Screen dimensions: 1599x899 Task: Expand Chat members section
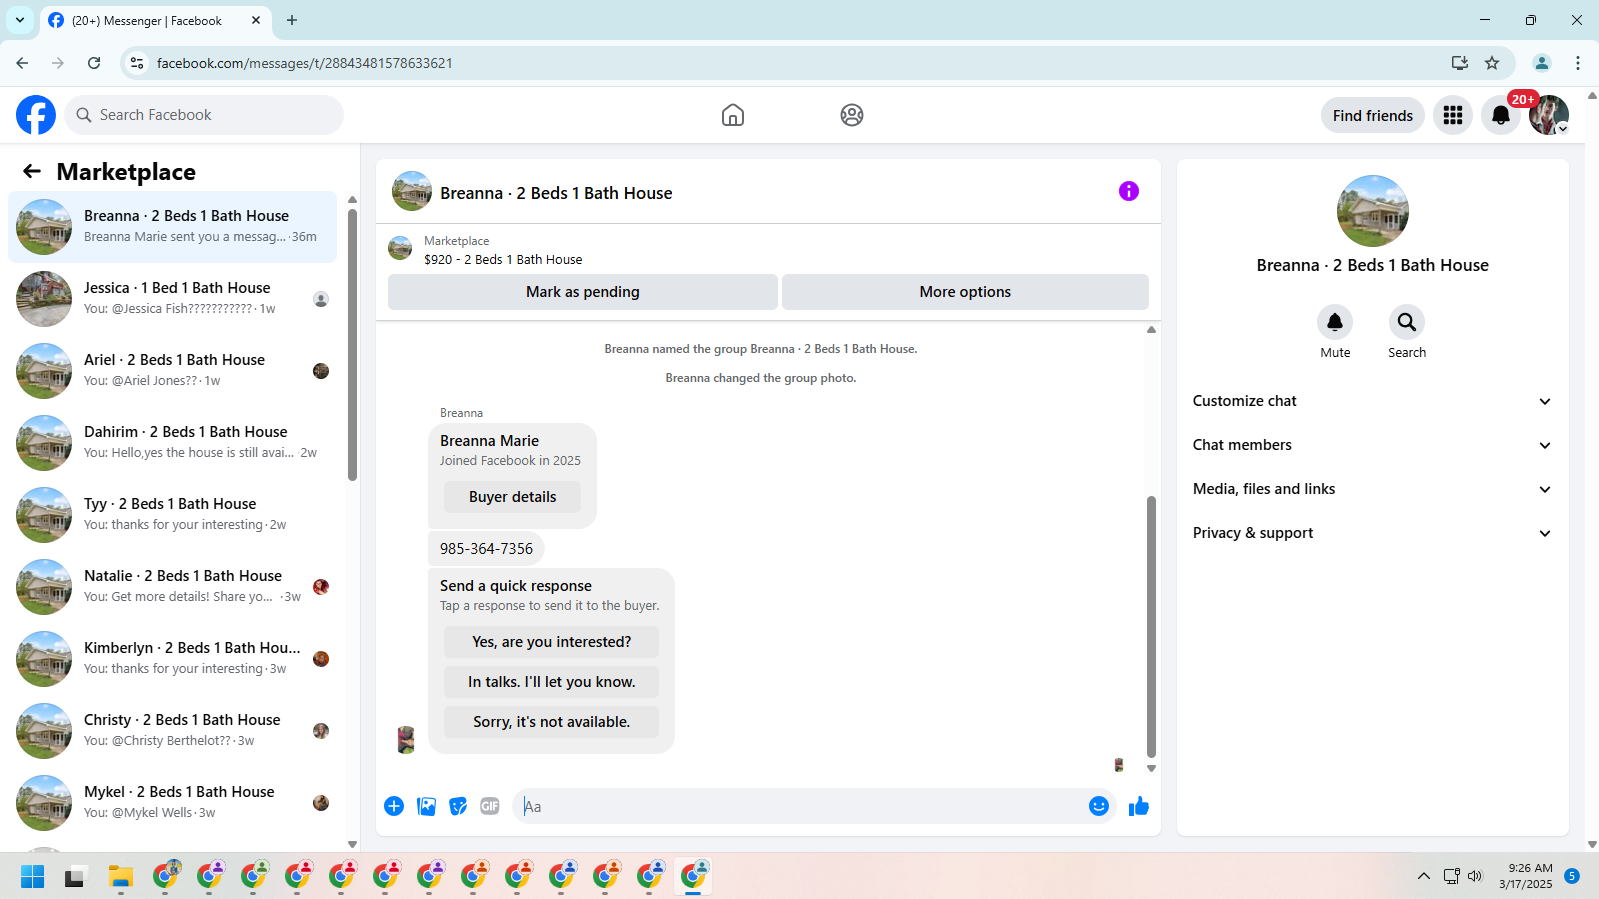(x=1373, y=445)
